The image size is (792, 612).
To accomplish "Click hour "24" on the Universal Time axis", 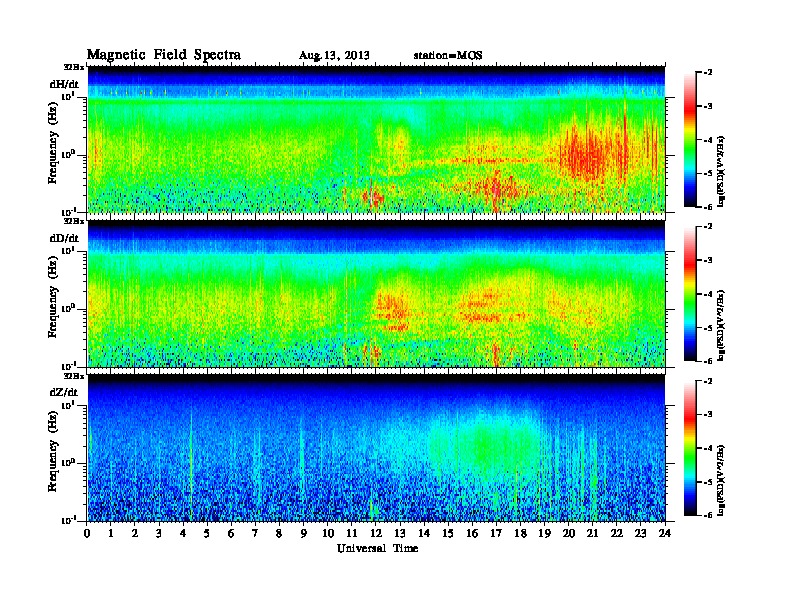I will pyautogui.click(x=665, y=533).
